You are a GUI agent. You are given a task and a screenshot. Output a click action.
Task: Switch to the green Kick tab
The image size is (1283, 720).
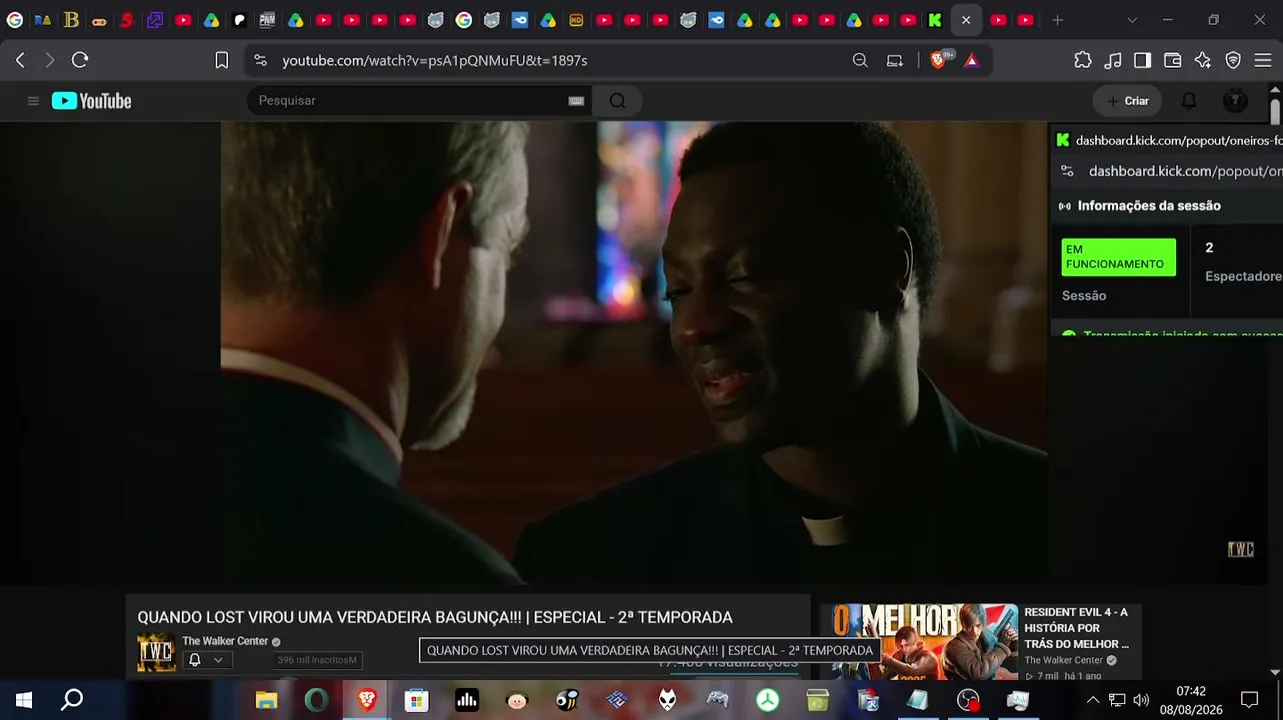tap(935, 20)
